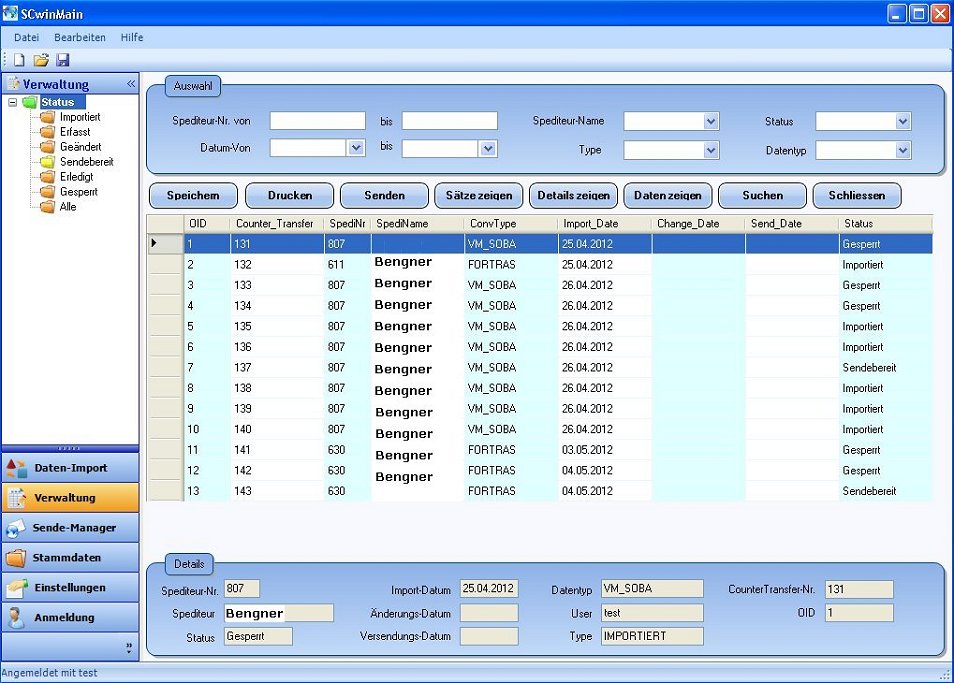The height and width of the screenshot is (683, 954).
Task: Click the Importiert folder icon in tree
Action: [47, 117]
